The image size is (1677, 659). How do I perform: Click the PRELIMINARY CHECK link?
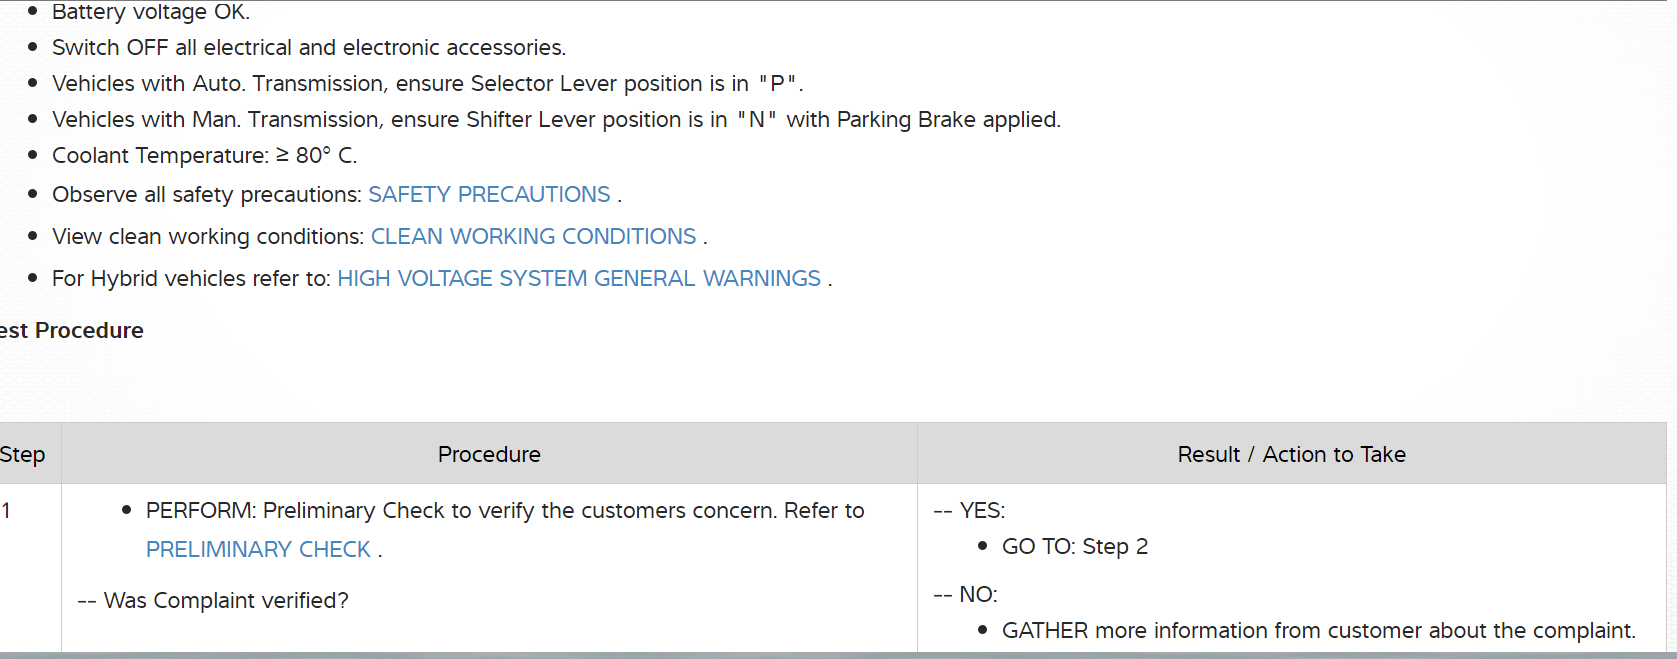pyautogui.click(x=258, y=549)
